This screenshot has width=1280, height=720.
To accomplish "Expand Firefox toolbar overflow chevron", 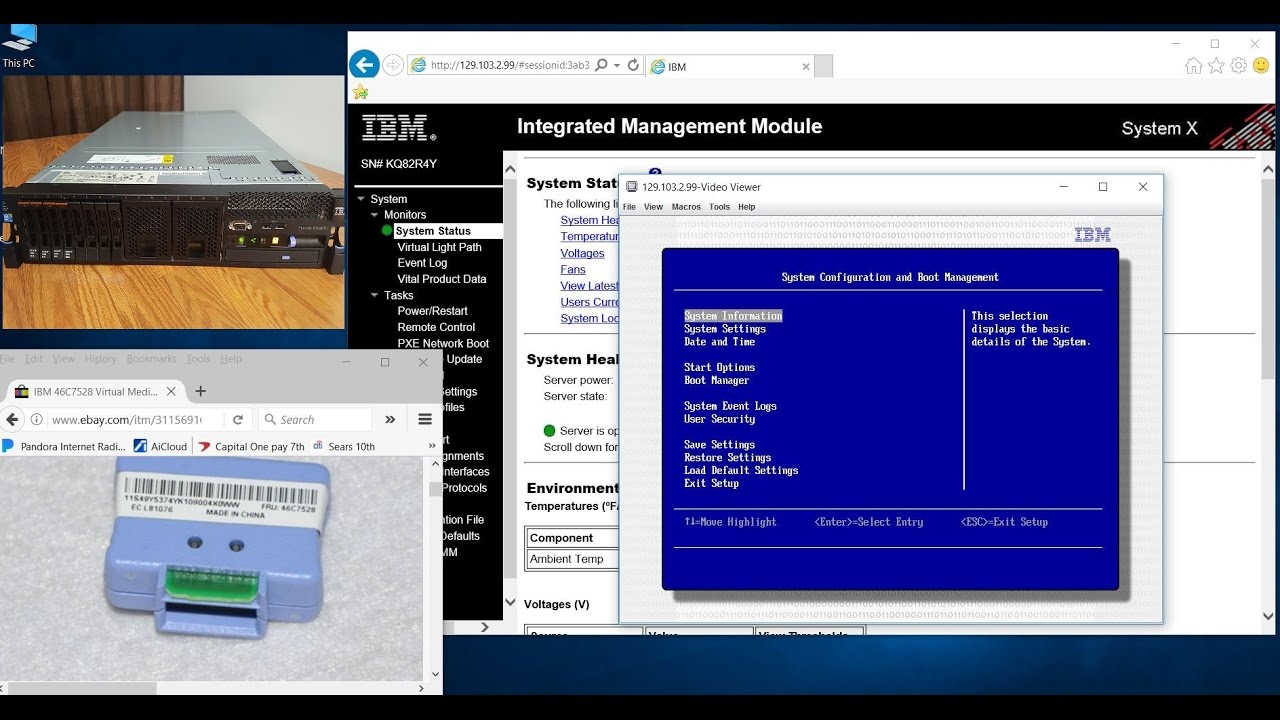I will coord(390,420).
